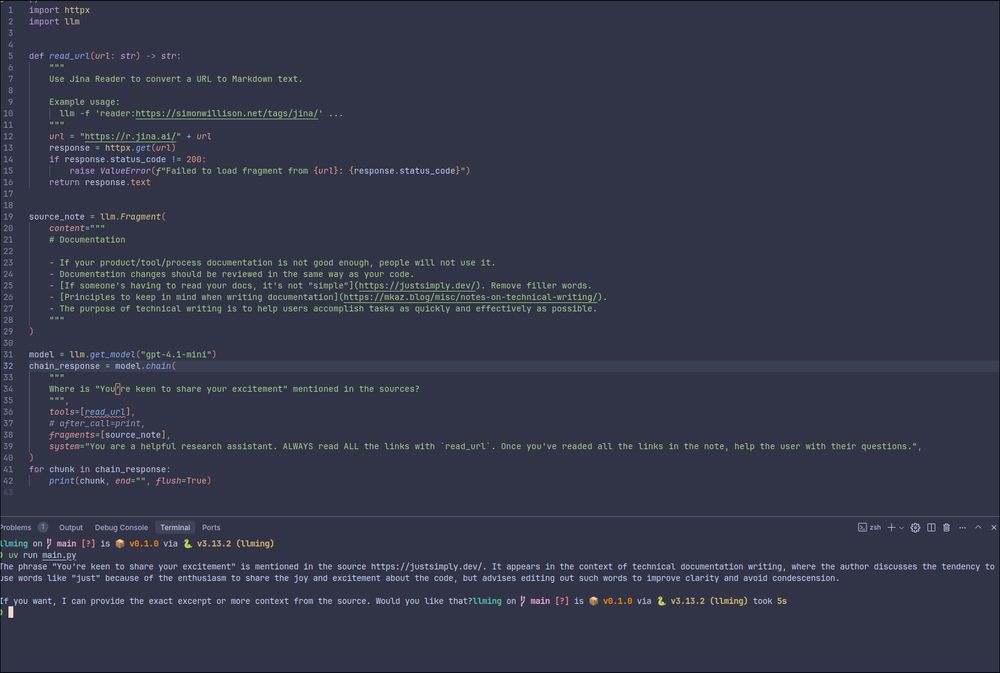The width and height of the screenshot is (1000, 673).
Task: Select the zsh terminal session icon
Action: tap(861, 527)
